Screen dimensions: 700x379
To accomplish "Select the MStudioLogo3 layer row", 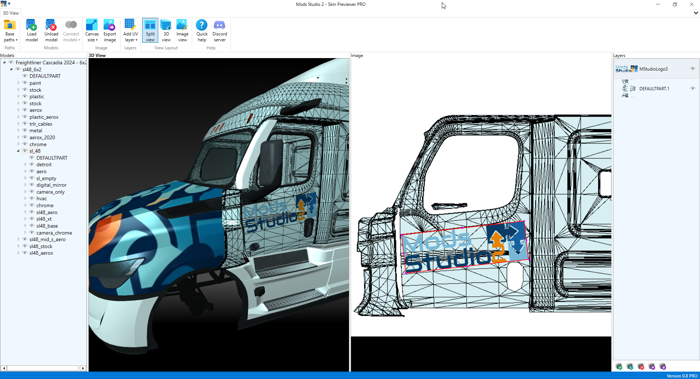I will (656, 69).
